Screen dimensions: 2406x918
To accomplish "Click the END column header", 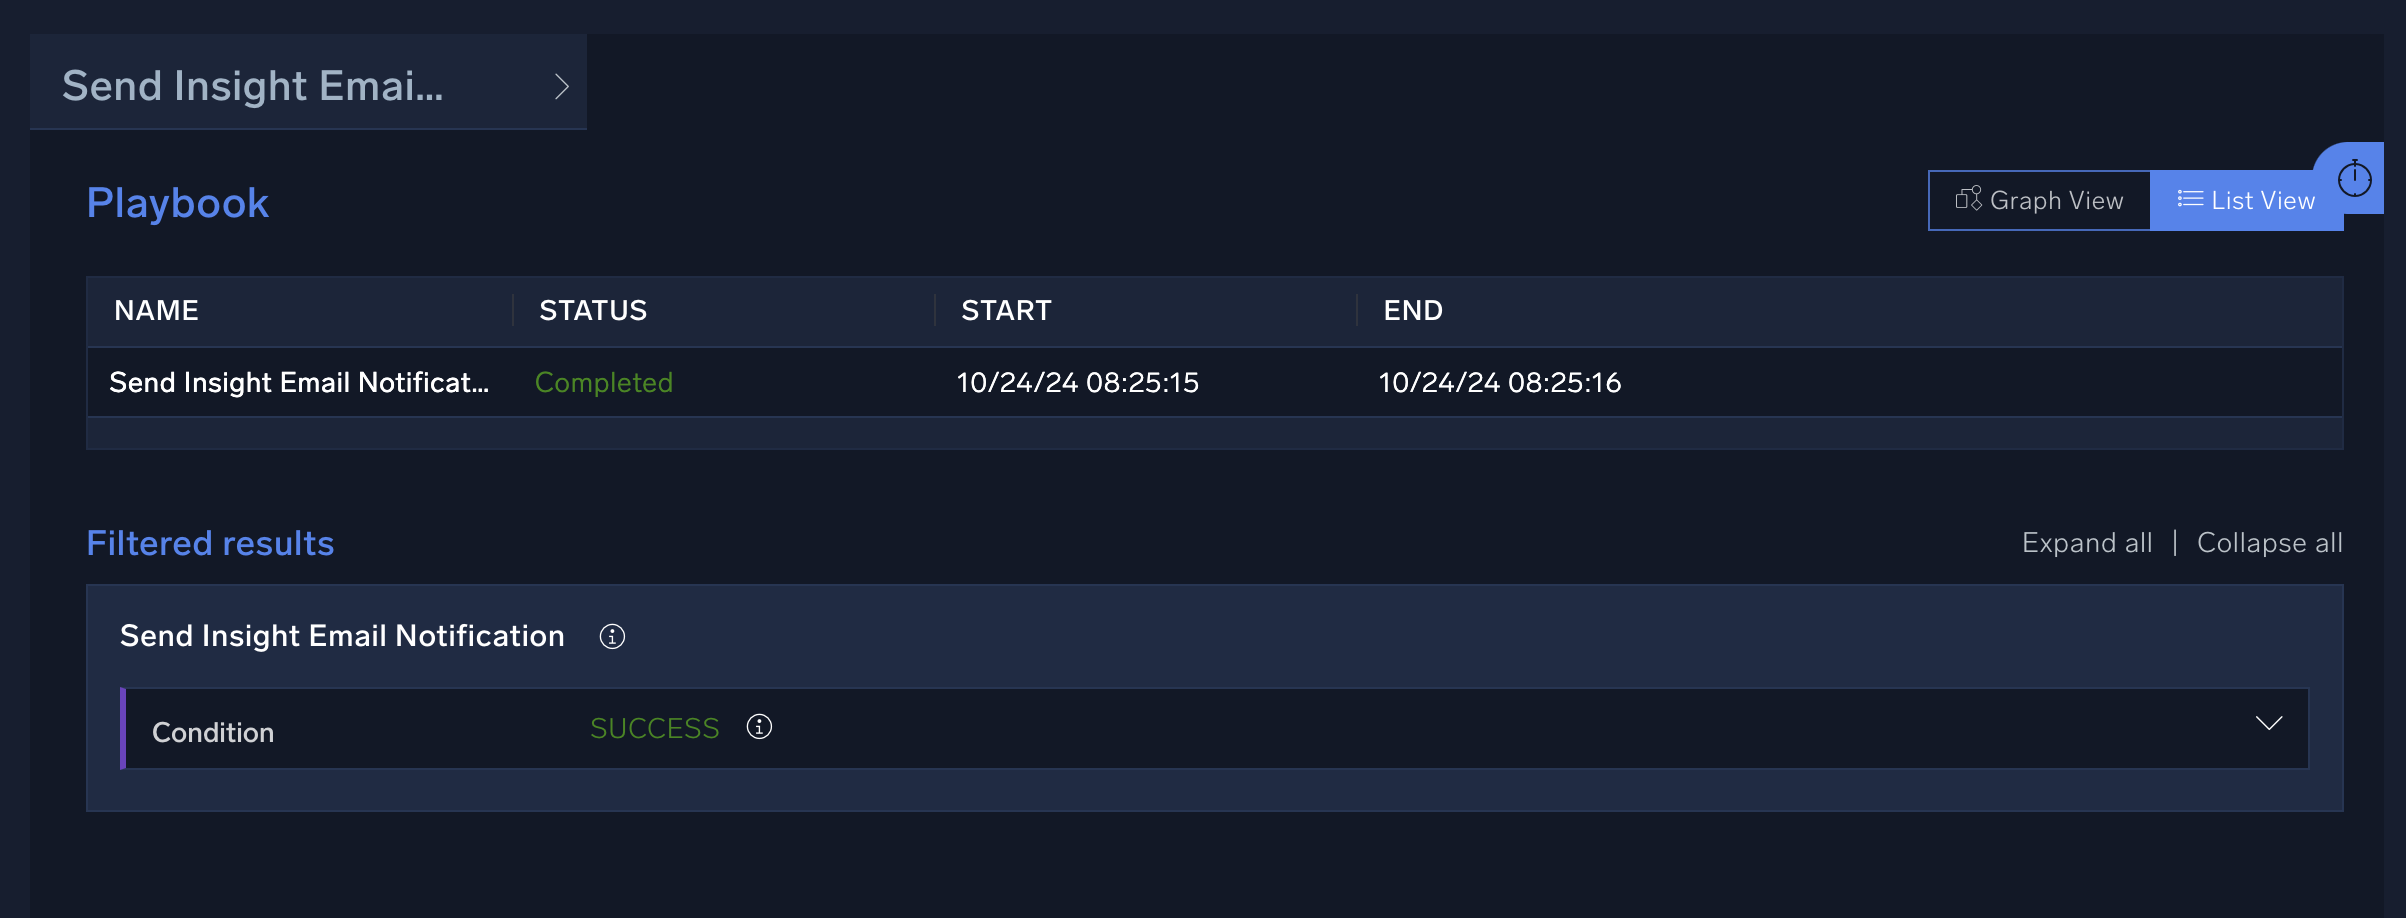I will point(1412,311).
